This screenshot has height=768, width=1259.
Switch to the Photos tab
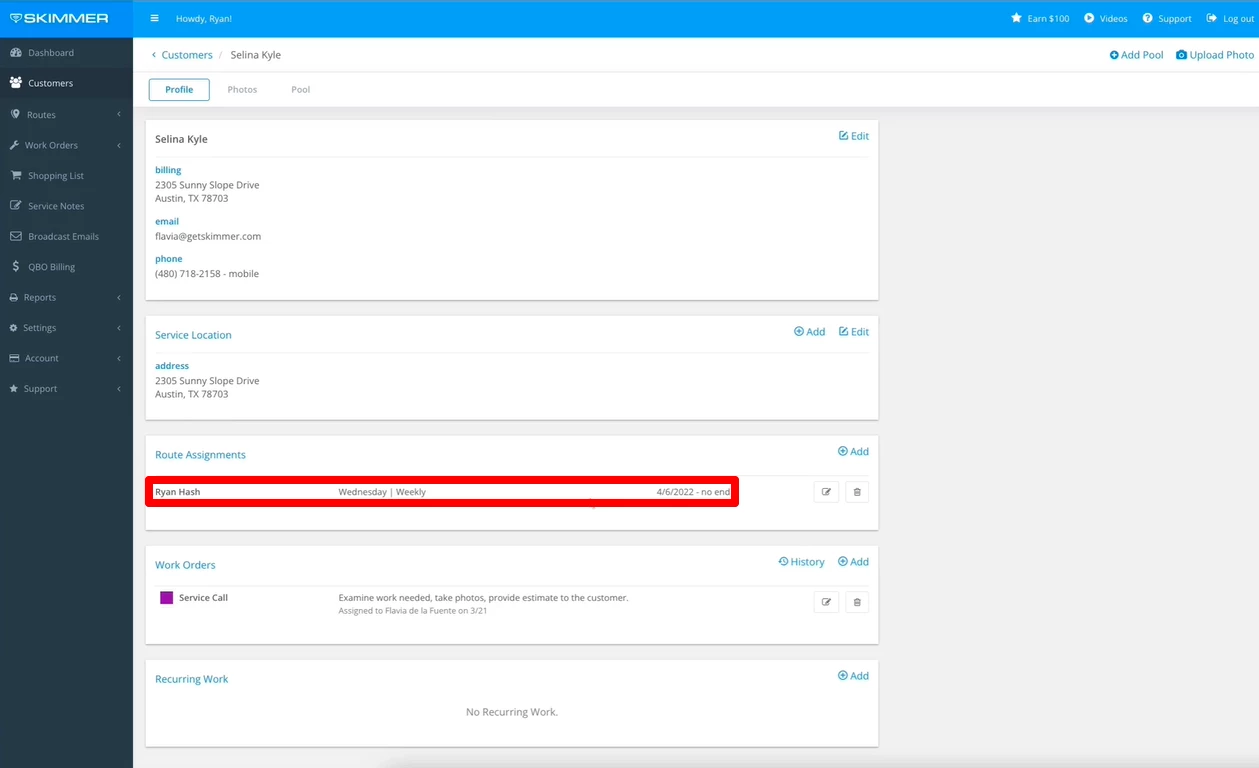click(x=242, y=89)
